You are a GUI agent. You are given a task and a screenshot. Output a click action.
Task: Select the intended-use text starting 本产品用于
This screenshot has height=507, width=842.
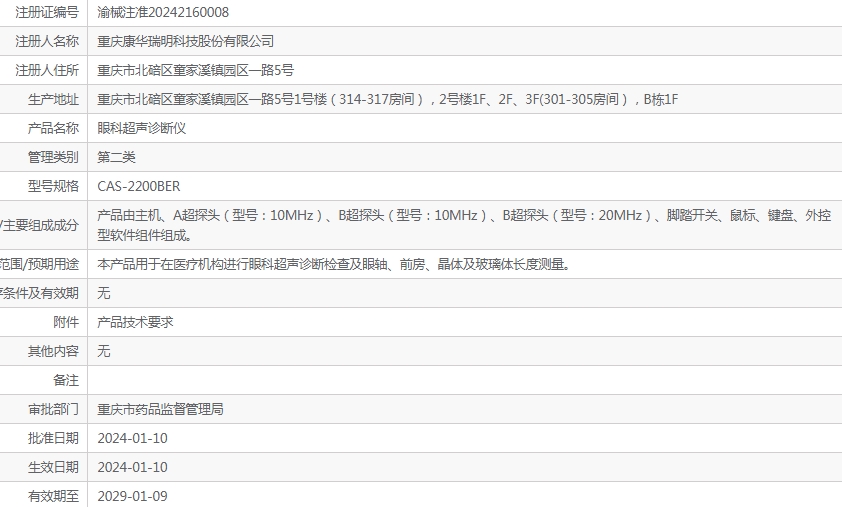pyautogui.click(x=333, y=264)
